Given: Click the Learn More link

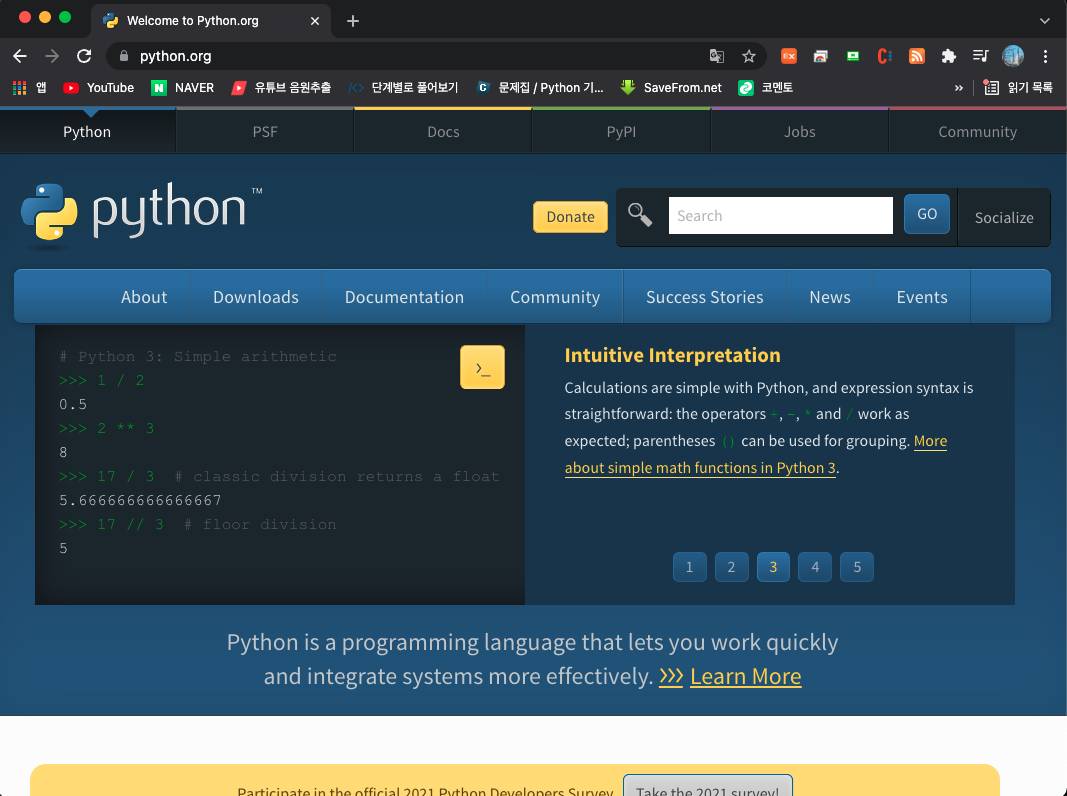Looking at the screenshot, I should pyautogui.click(x=746, y=677).
